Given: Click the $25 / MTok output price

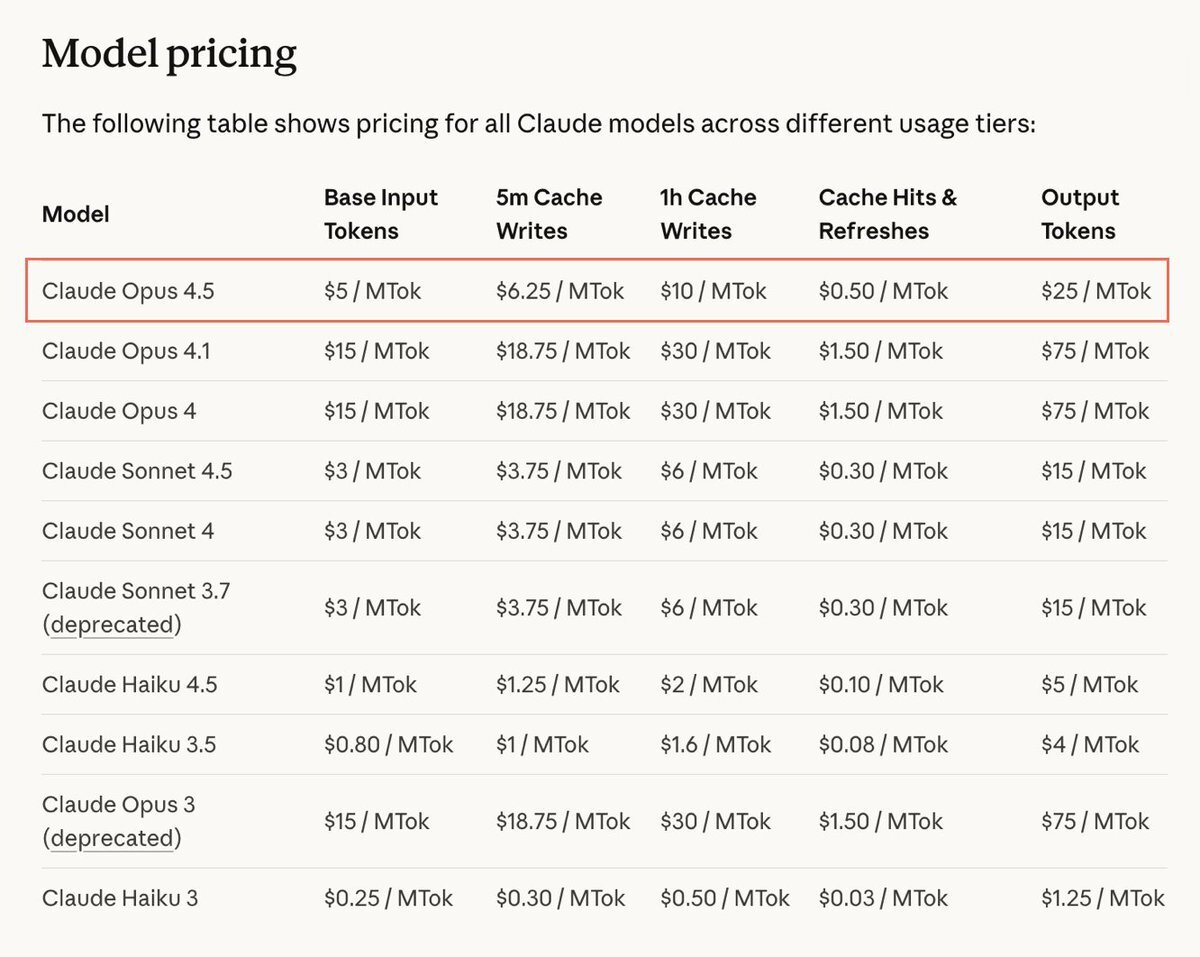Looking at the screenshot, I should coord(1096,291).
